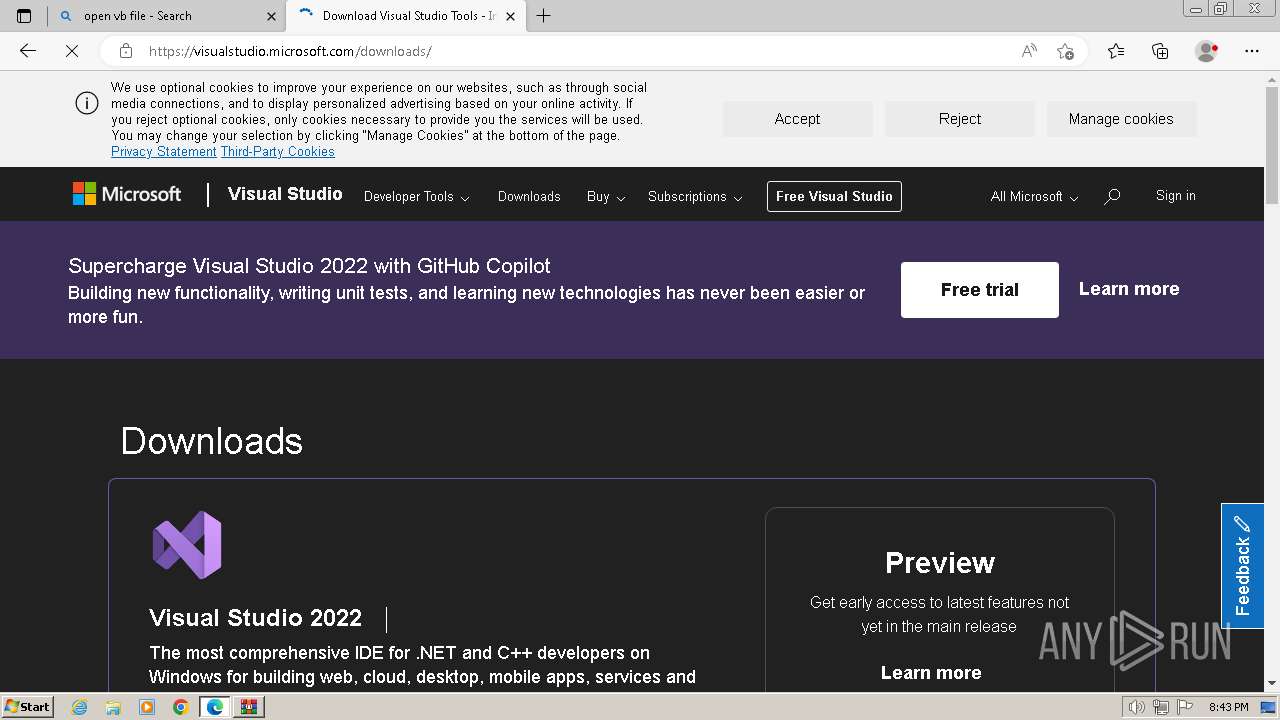Click the address bar URL field
The width and height of the screenshot is (1280, 720).
(x=580, y=51)
